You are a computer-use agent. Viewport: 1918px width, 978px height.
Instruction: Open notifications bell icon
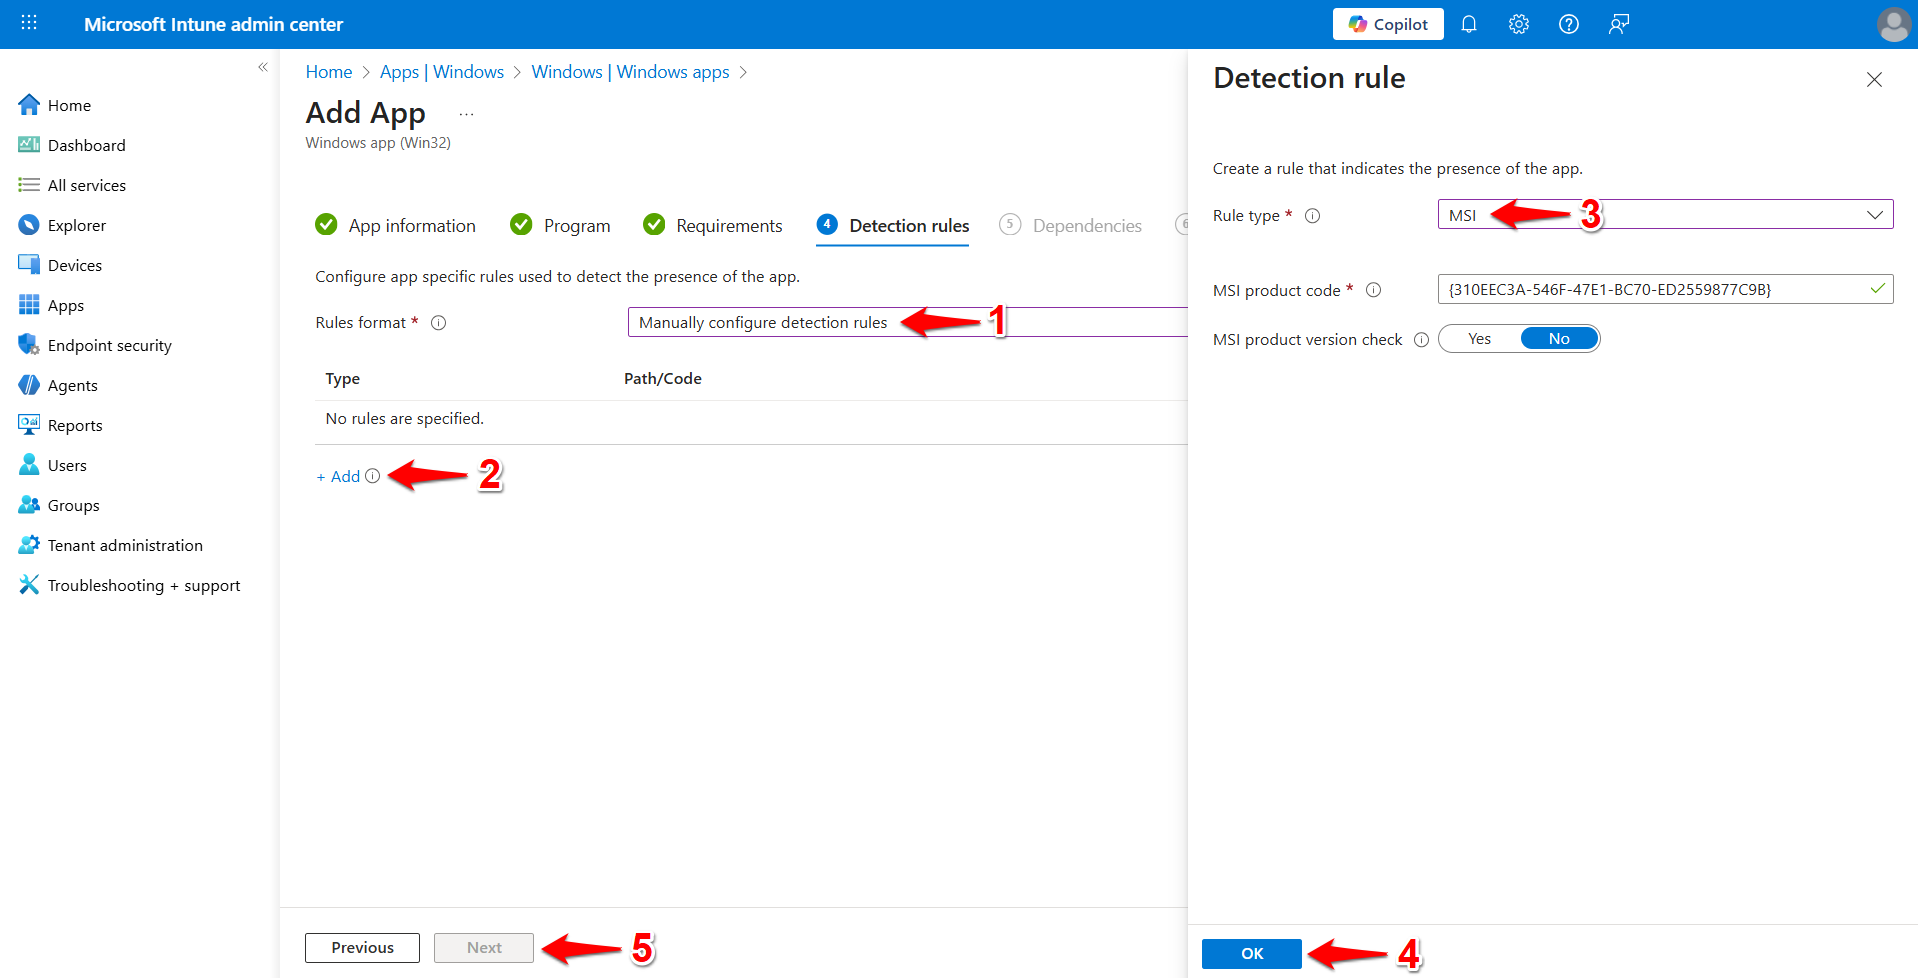click(x=1469, y=24)
